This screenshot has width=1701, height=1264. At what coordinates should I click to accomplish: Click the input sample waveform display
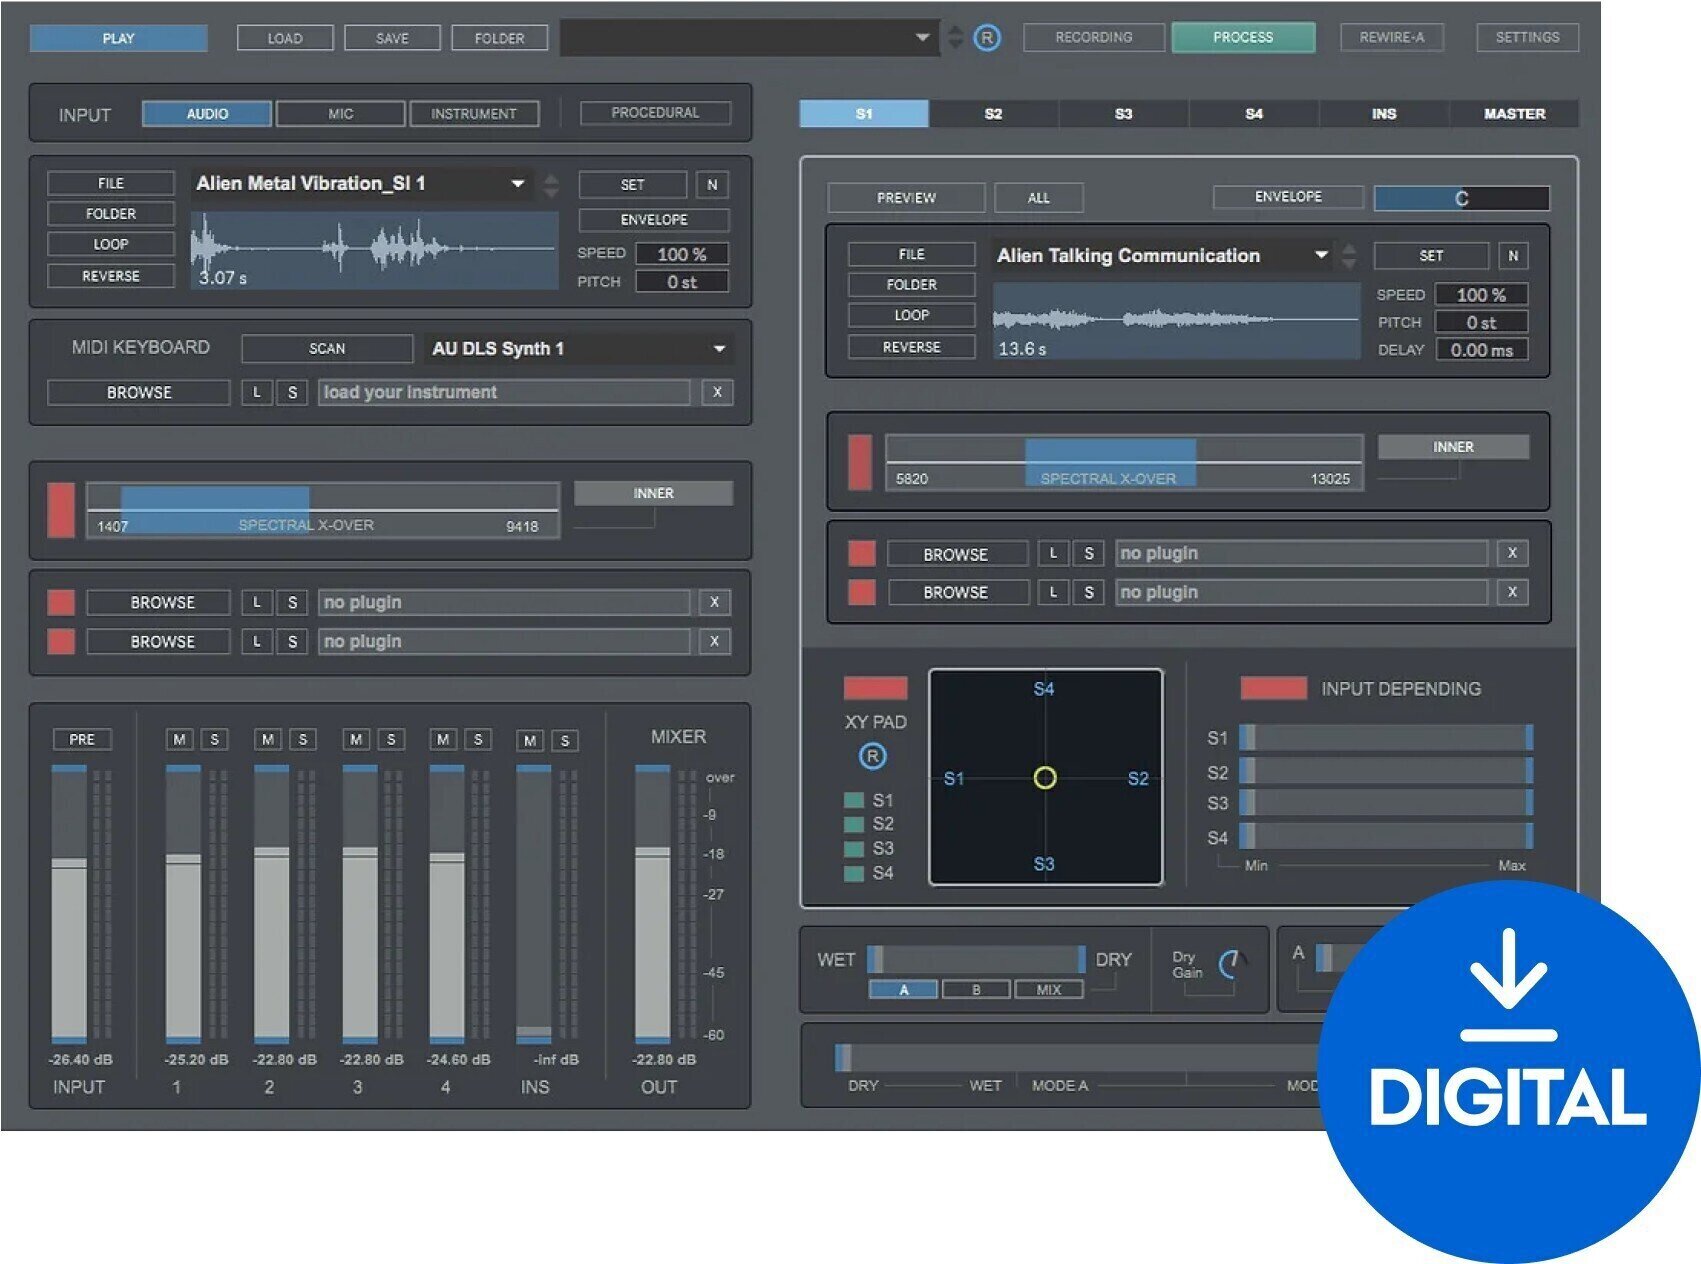click(x=374, y=250)
